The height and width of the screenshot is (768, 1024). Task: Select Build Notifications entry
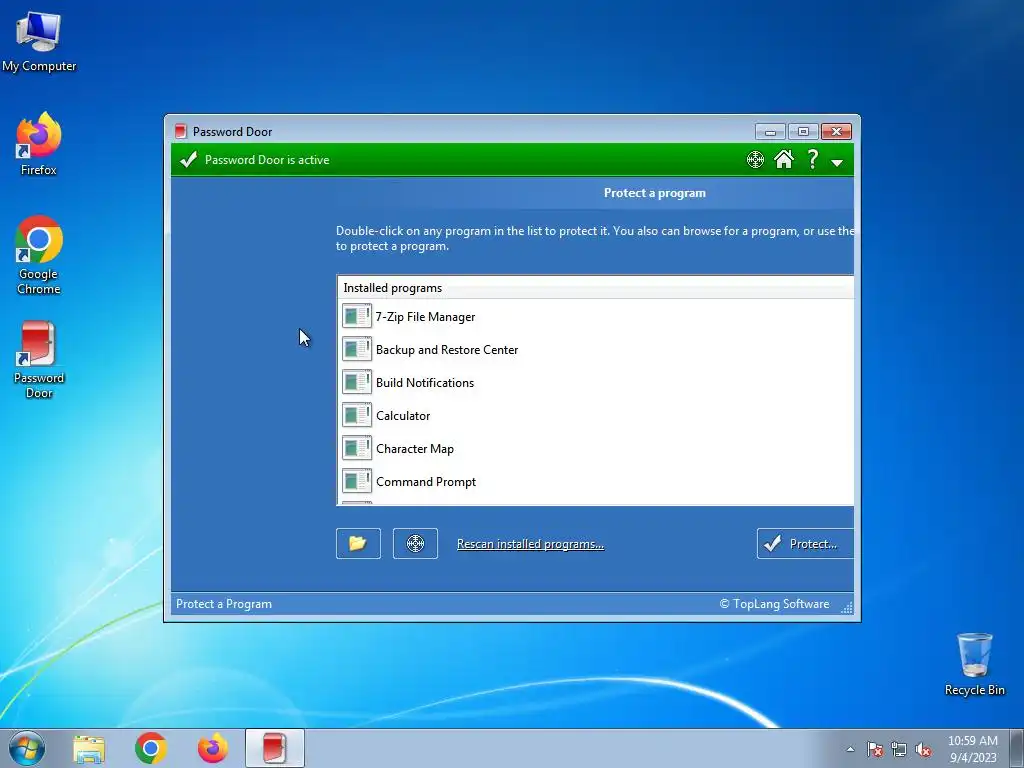(596, 383)
